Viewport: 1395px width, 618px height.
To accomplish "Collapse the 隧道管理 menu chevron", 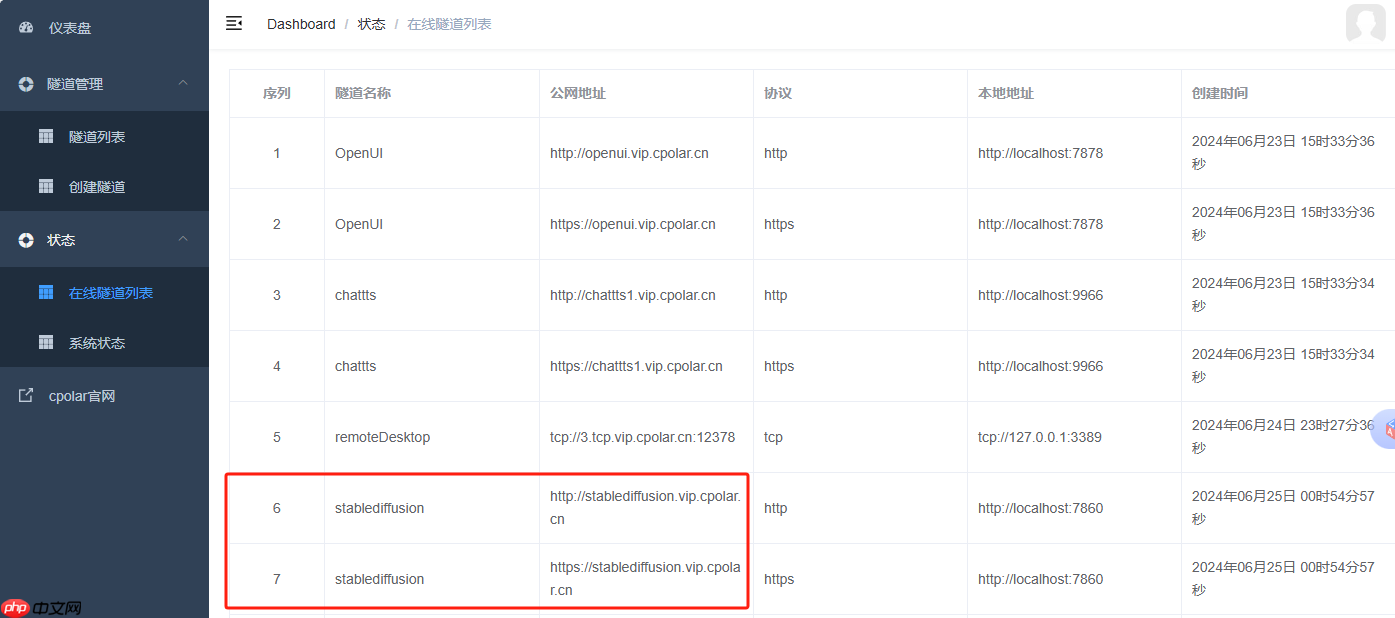I will click(183, 83).
